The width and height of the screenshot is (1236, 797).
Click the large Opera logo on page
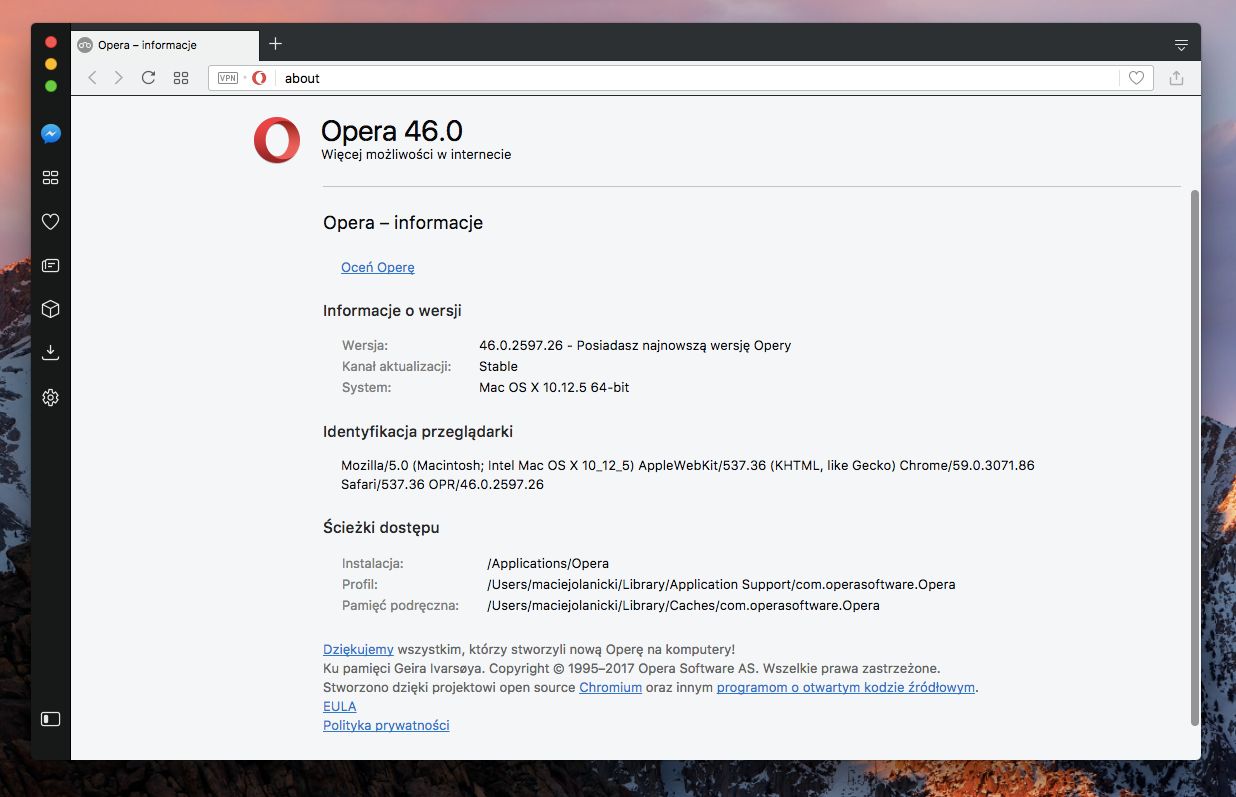coord(277,140)
